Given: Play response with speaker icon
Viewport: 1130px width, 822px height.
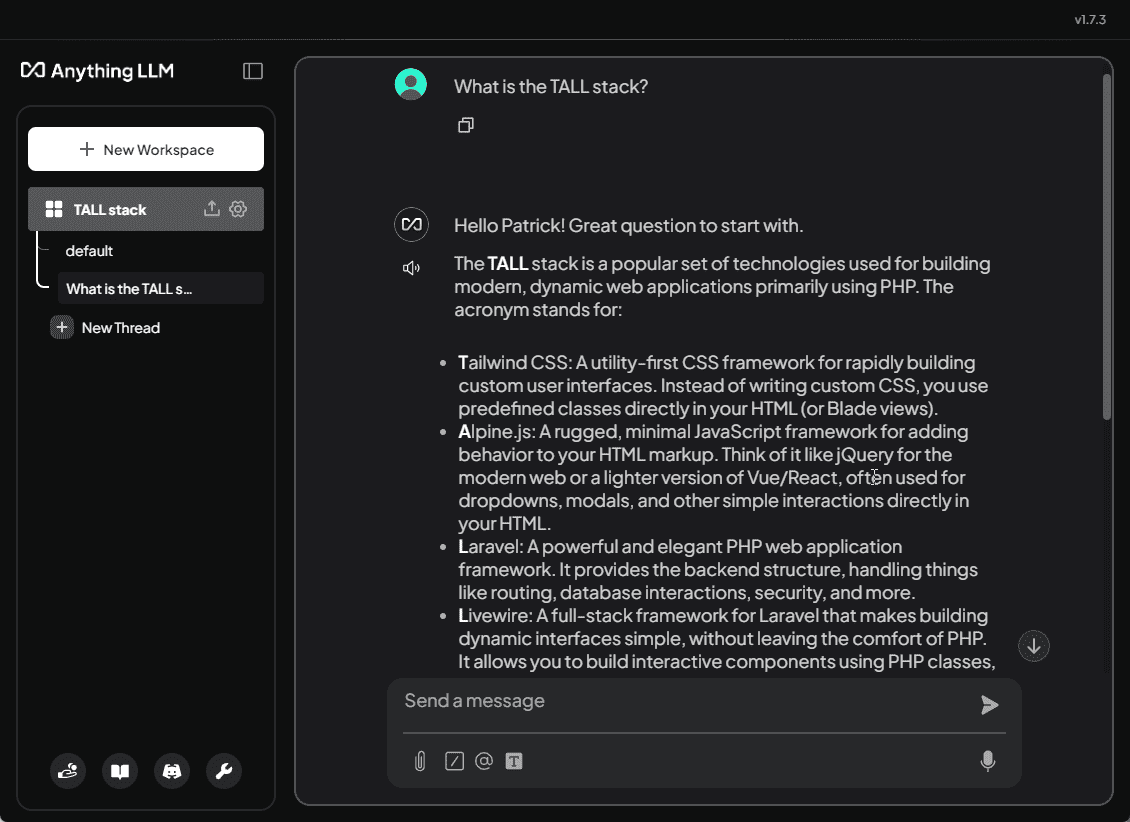Looking at the screenshot, I should pos(411,268).
